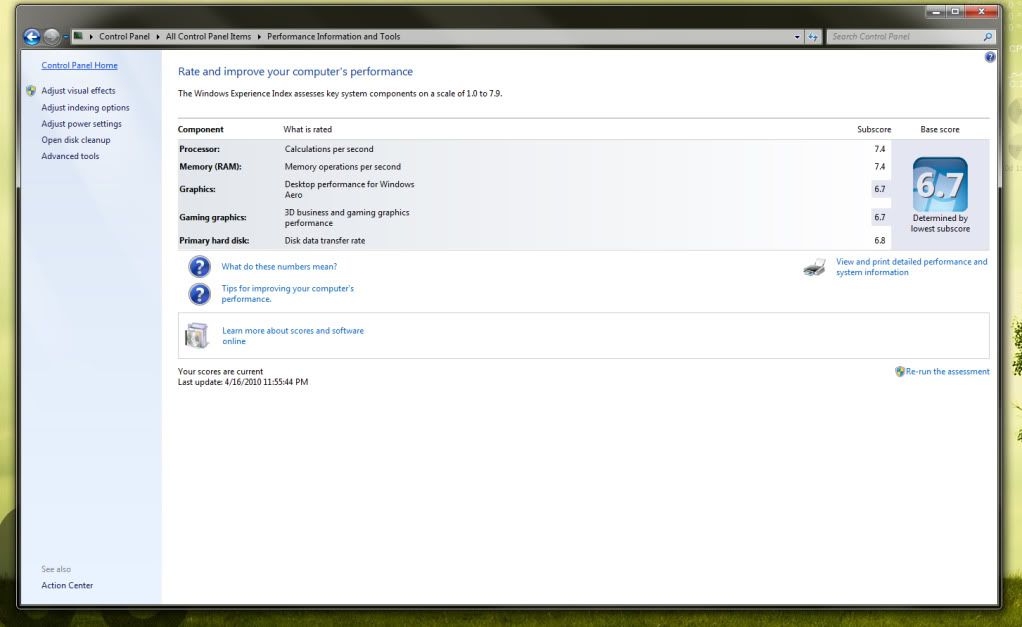Select Performance Information and Tools breadcrumb
This screenshot has height=627, width=1022.
333,37
